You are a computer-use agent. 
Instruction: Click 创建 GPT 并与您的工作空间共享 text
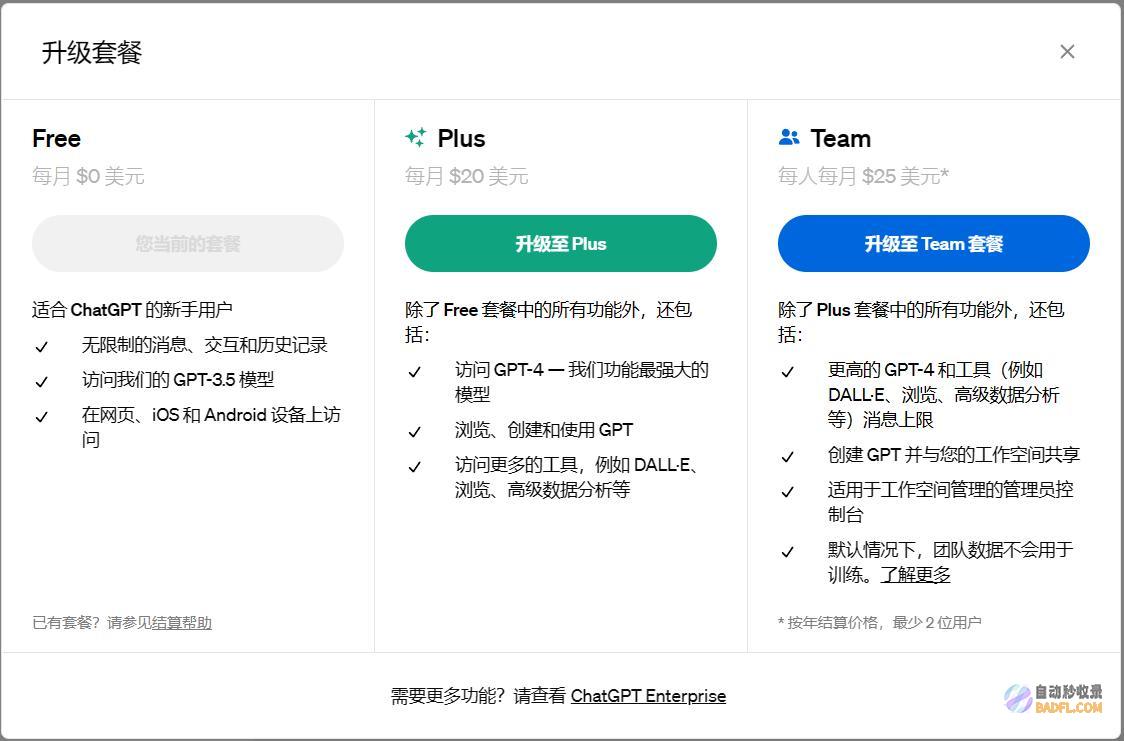click(953, 454)
